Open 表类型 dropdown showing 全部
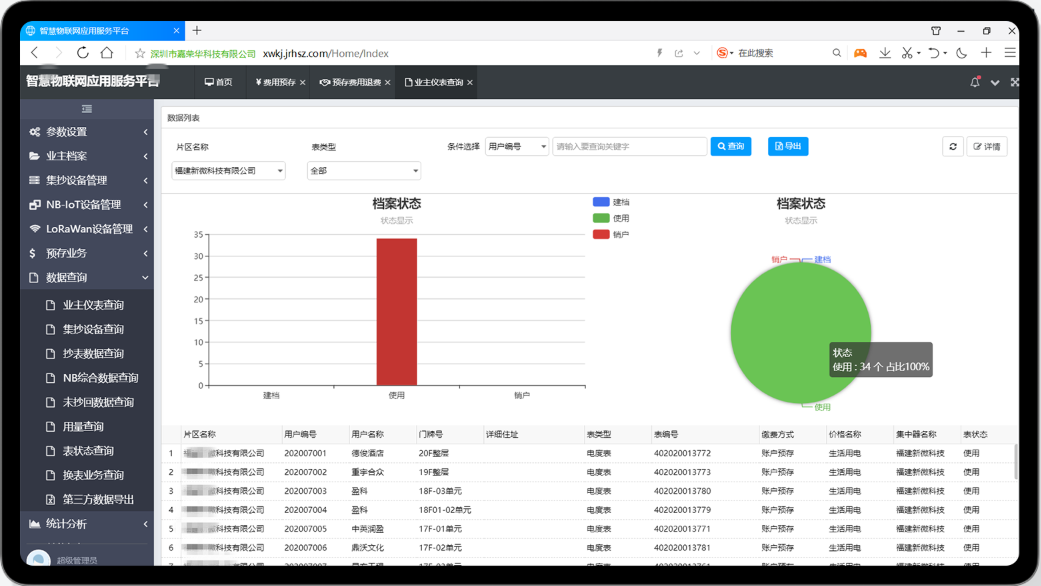Image resolution: width=1041 pixels, height=586 pixels. 364,171
